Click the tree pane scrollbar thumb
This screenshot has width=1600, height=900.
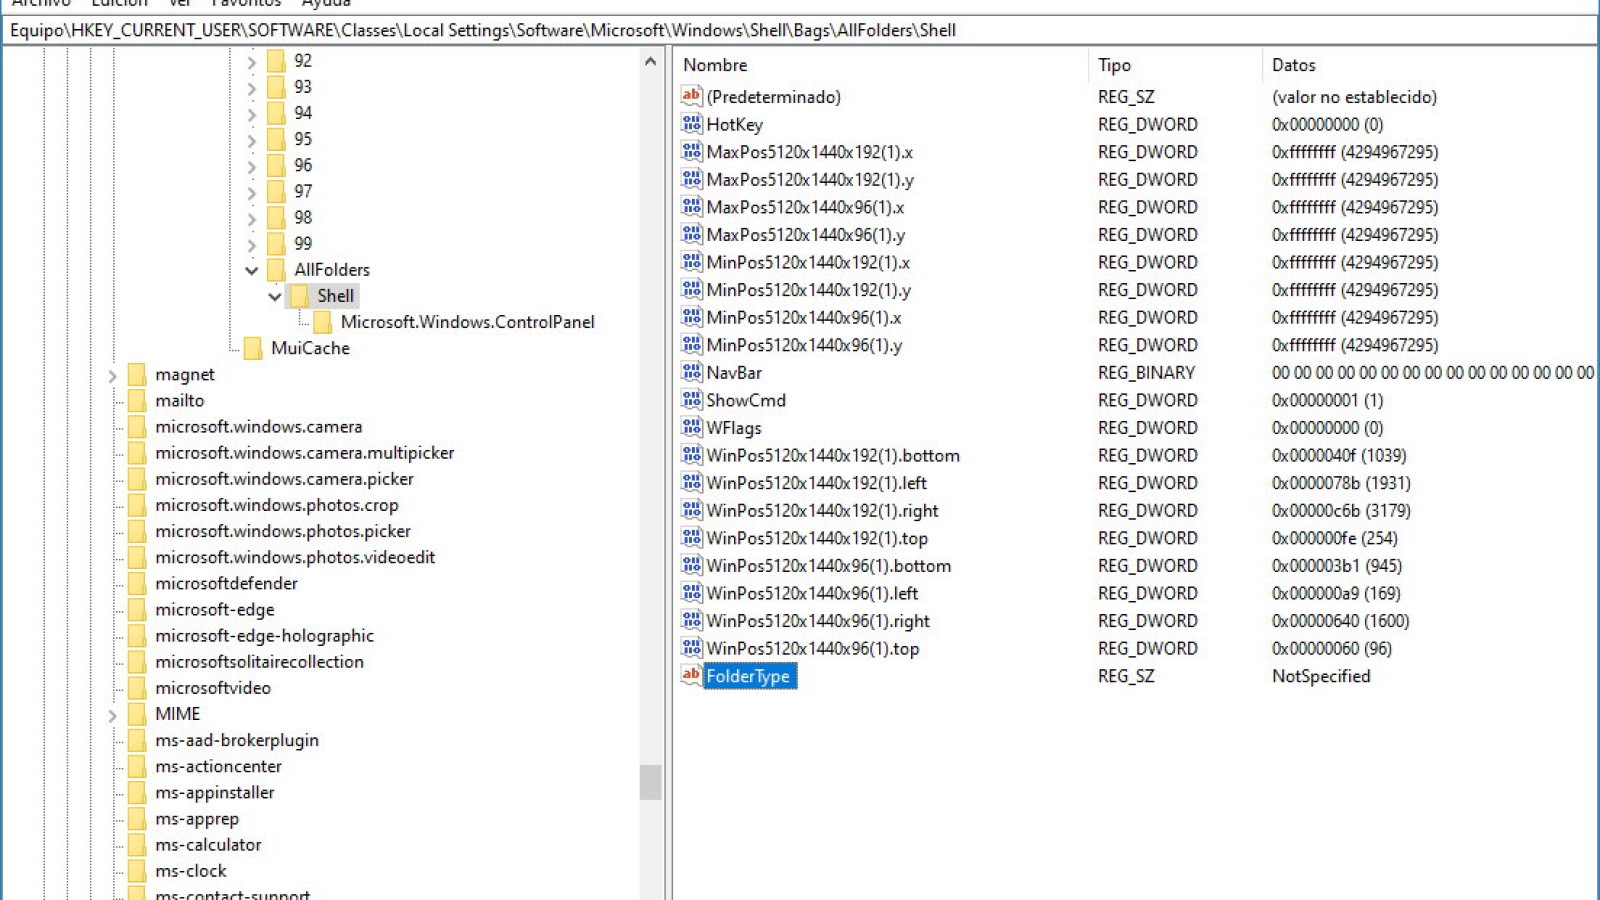(651, 782)
